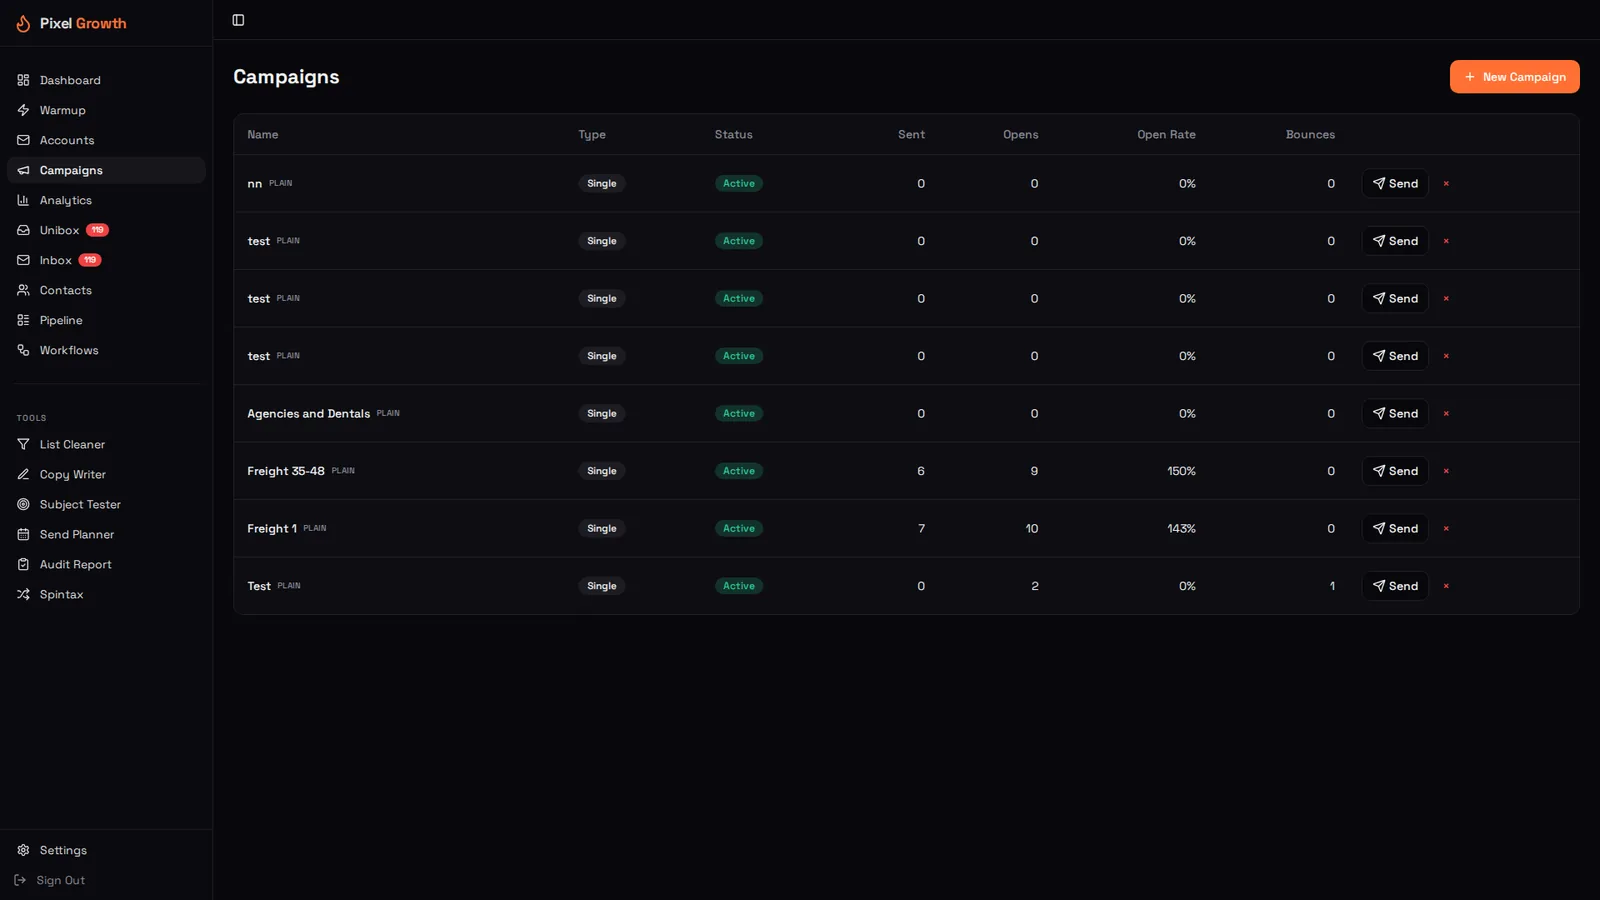Click the Send Planner calendar icon
Viewport: 1600px width, 900px height.
[23, 534]
